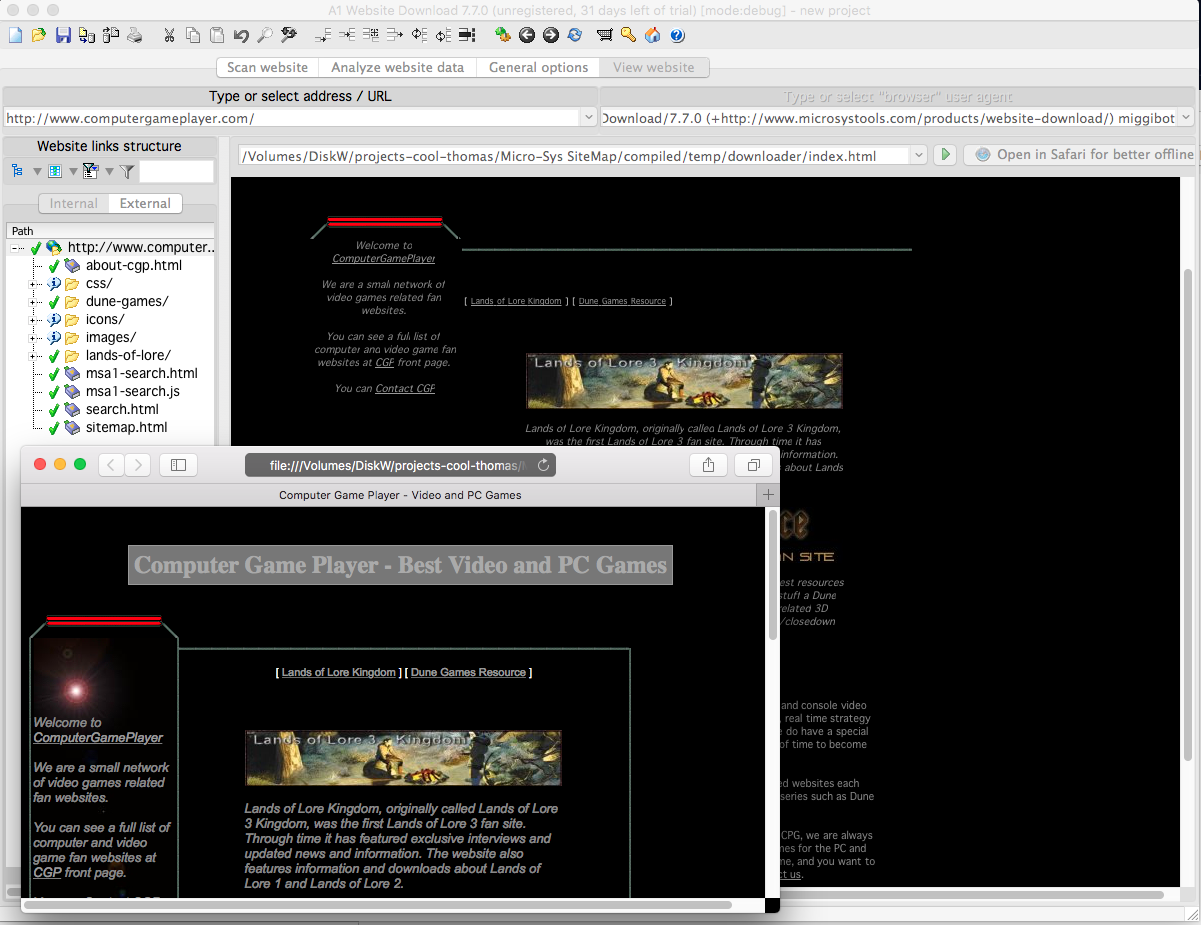Select the General options tab

(538, 67)
